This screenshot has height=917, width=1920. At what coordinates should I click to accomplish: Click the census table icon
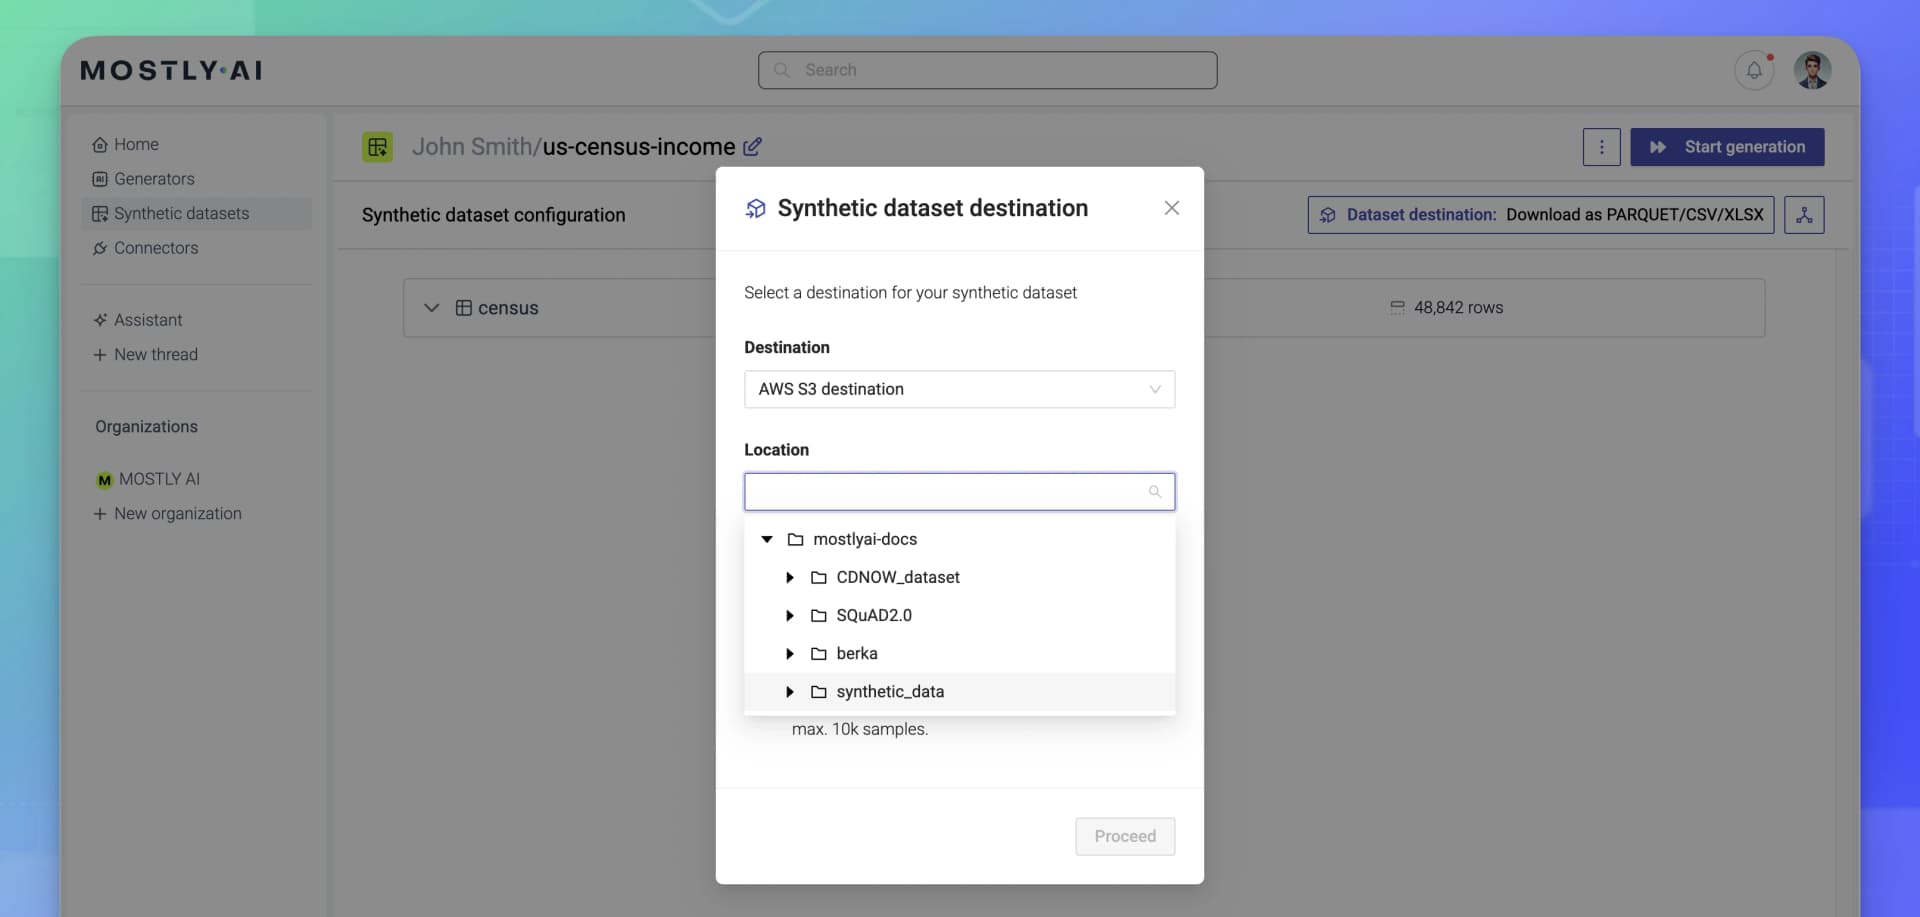[464, 308]
